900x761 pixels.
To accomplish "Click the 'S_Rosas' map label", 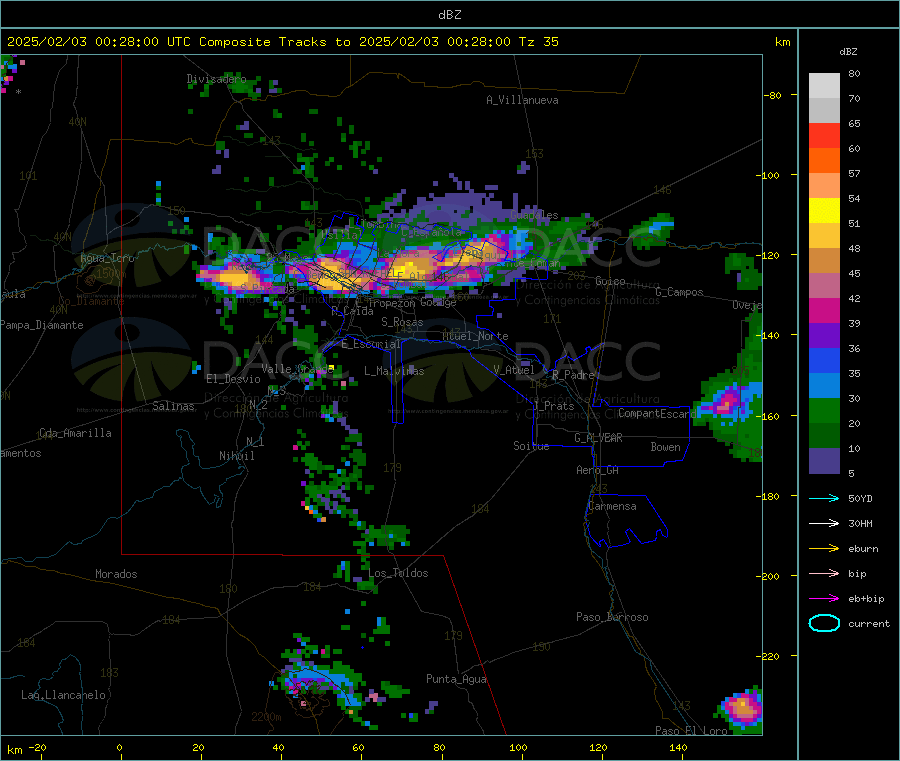I will (x=402, y=322).
